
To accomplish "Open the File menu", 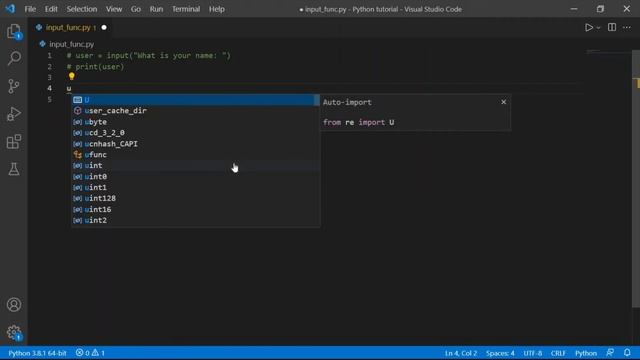I will 30,9.
